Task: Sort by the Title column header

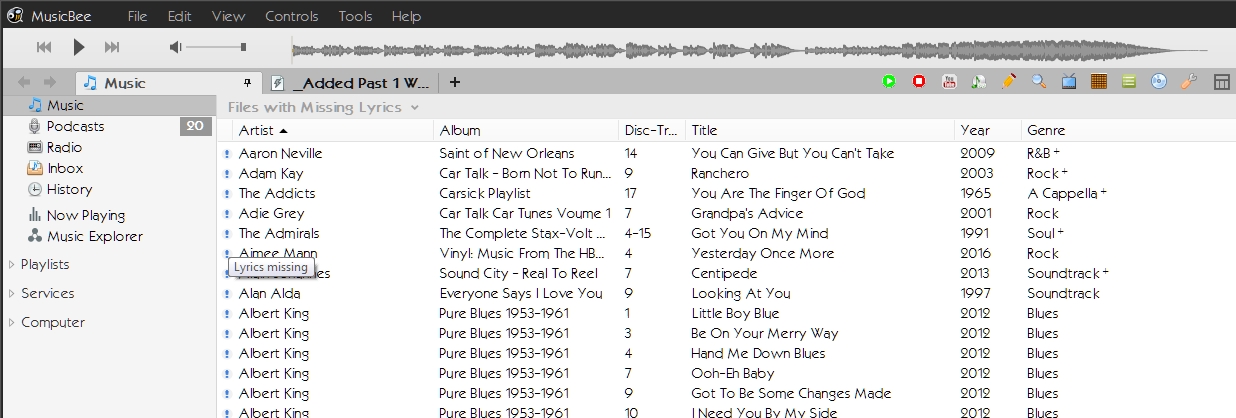Action: (819, 130)
